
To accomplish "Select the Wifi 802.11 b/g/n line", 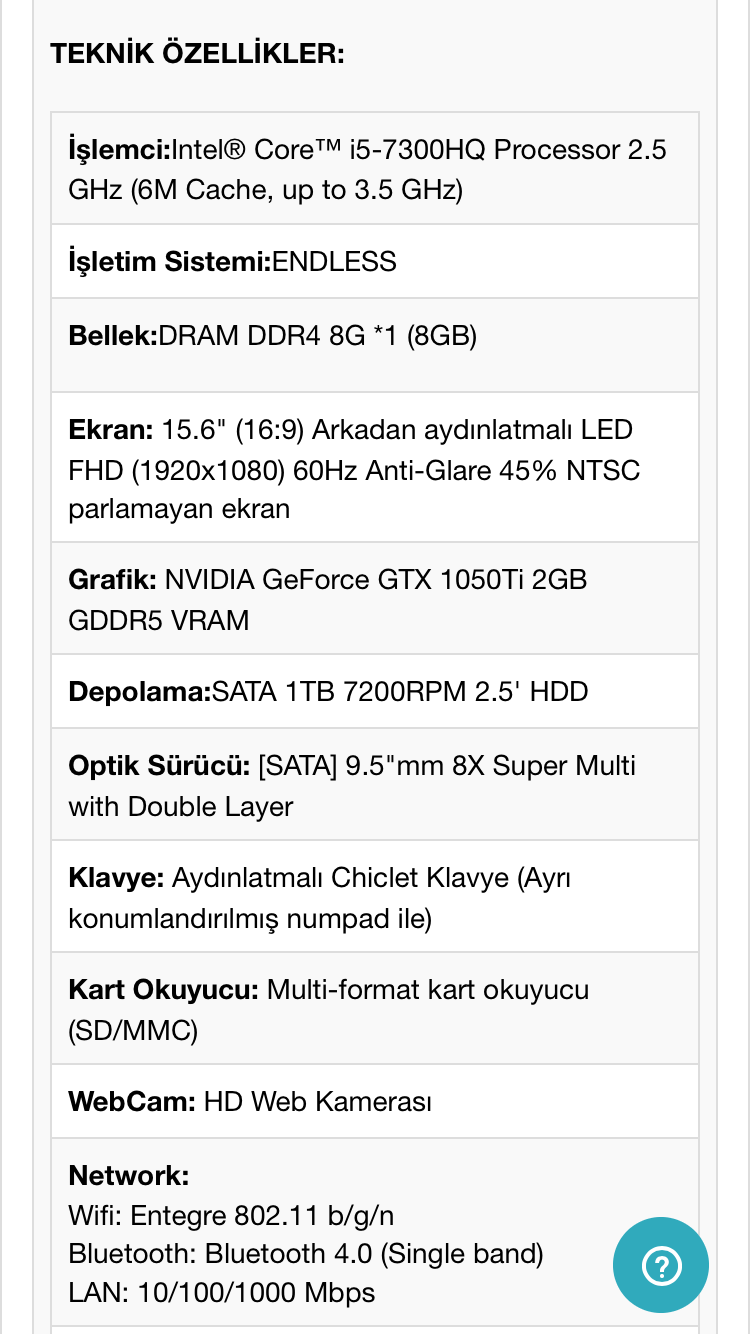I will [x=230, y=1215].
